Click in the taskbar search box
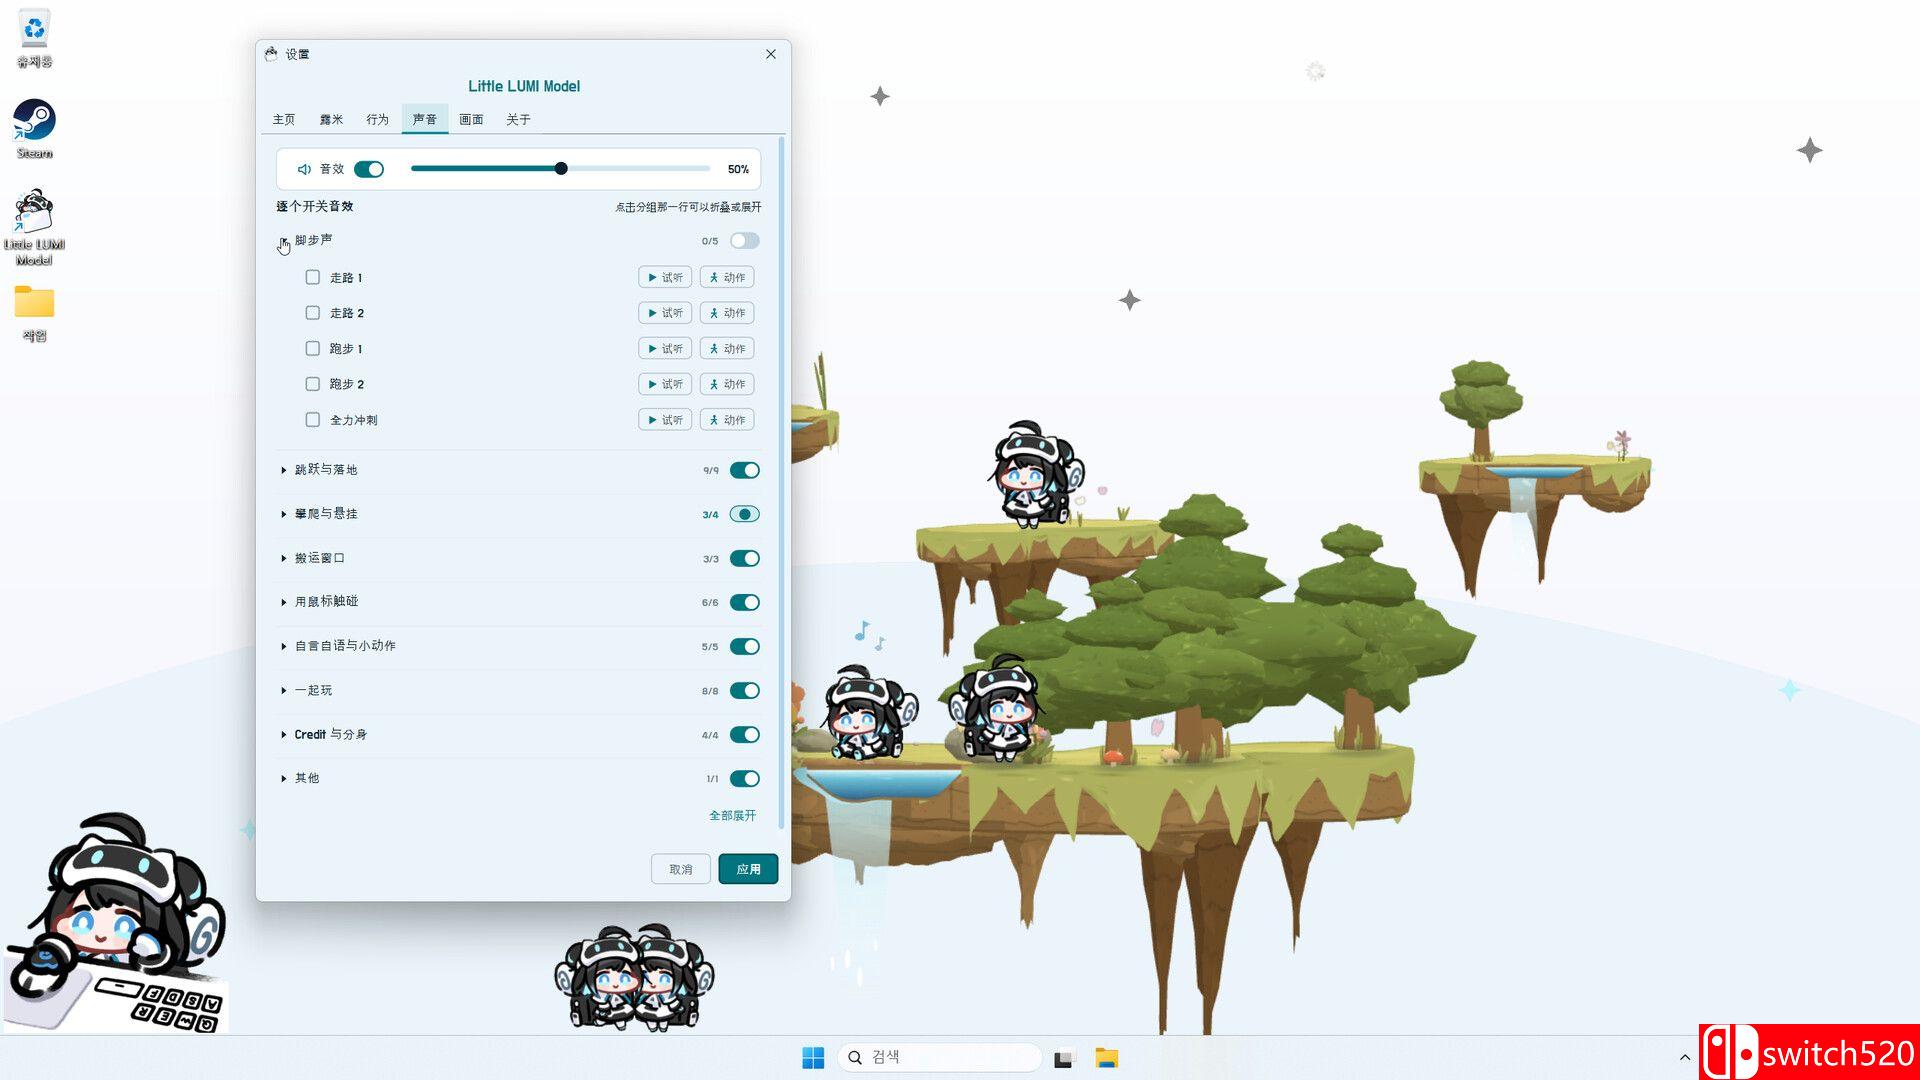 coord(939,1057)
